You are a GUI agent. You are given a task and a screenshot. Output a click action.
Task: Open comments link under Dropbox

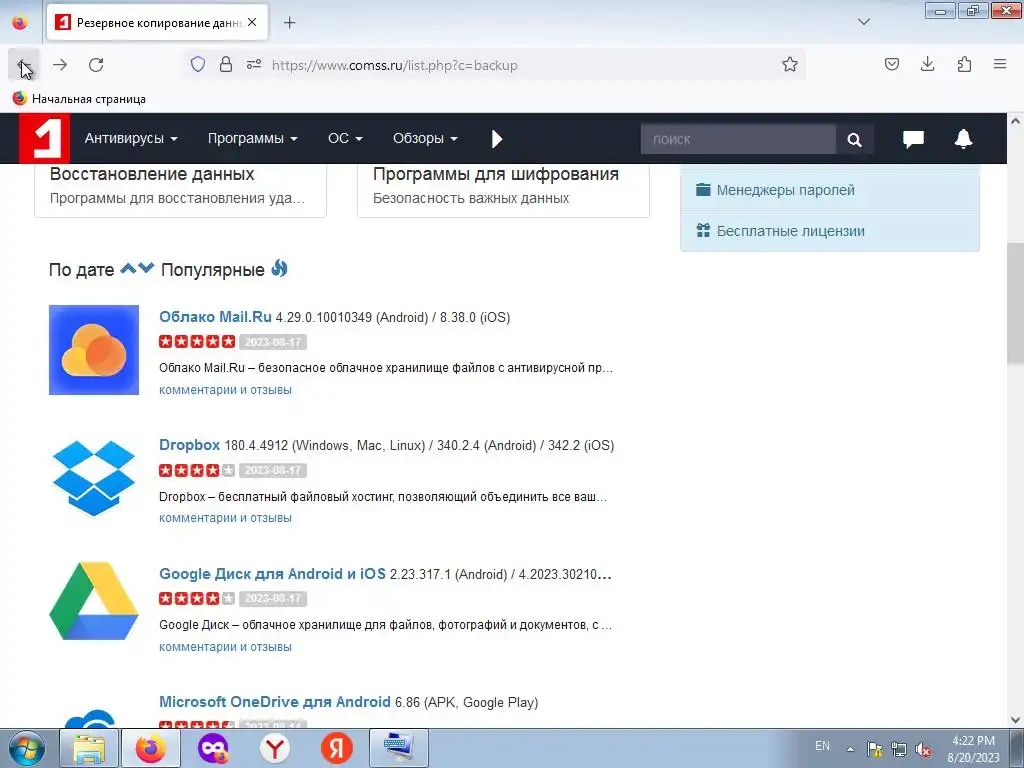[x=225, y=518]
